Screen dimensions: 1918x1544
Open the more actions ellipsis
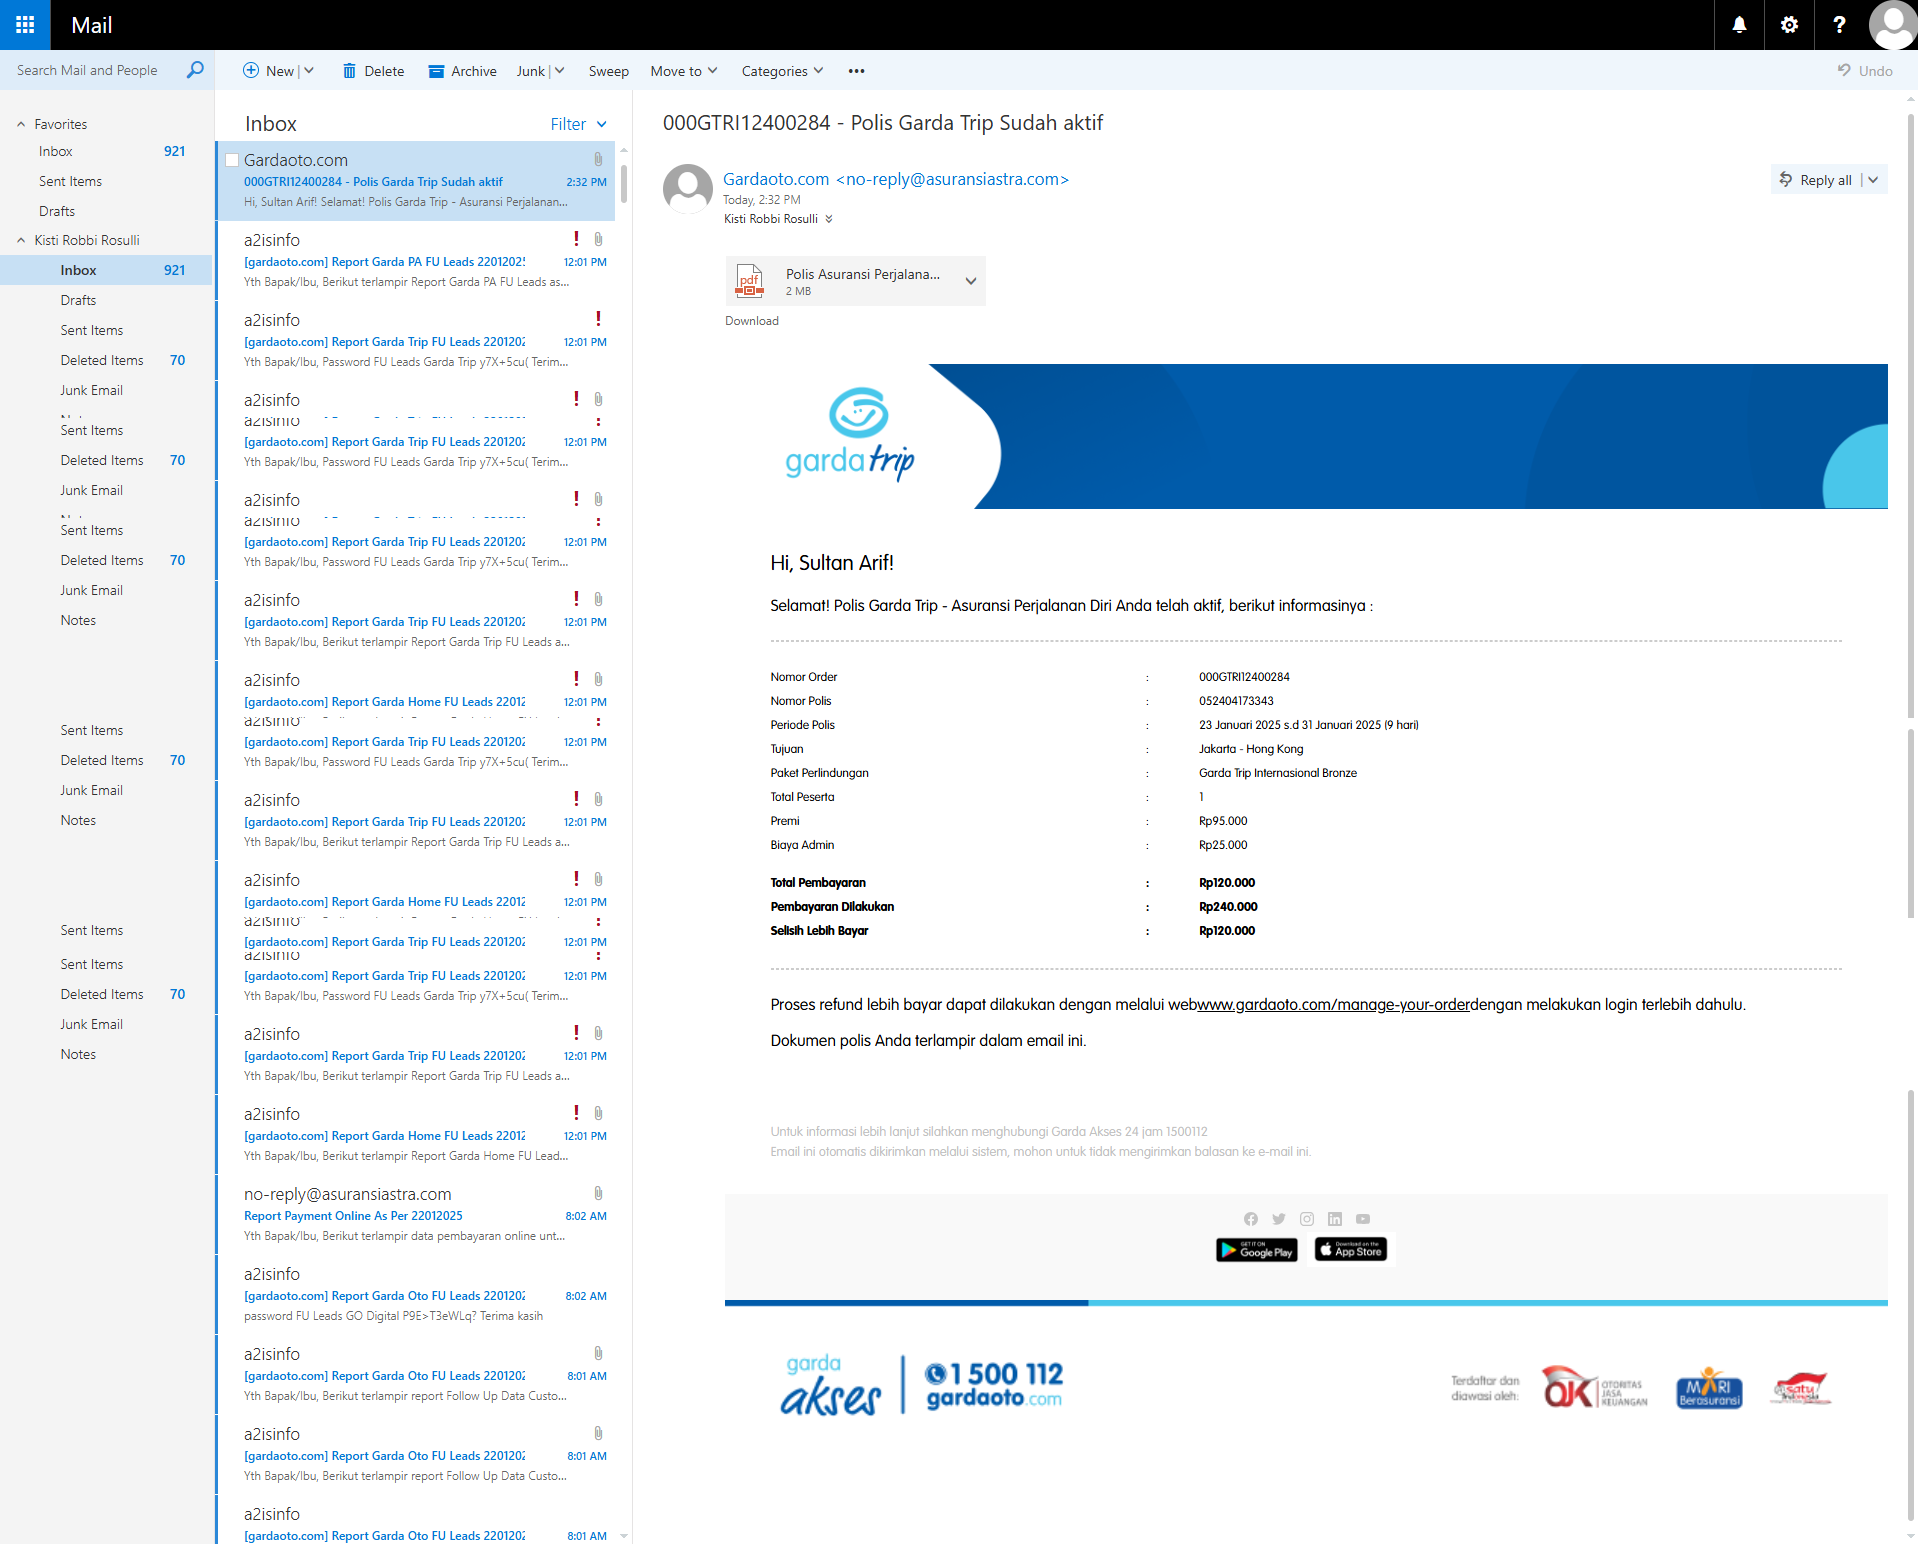(x=856, y=71)
